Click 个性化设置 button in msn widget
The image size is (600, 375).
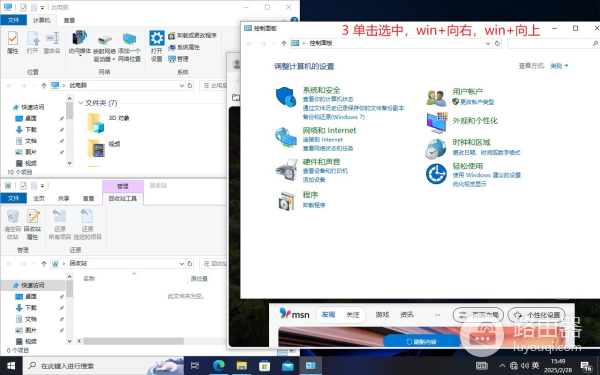536,315
